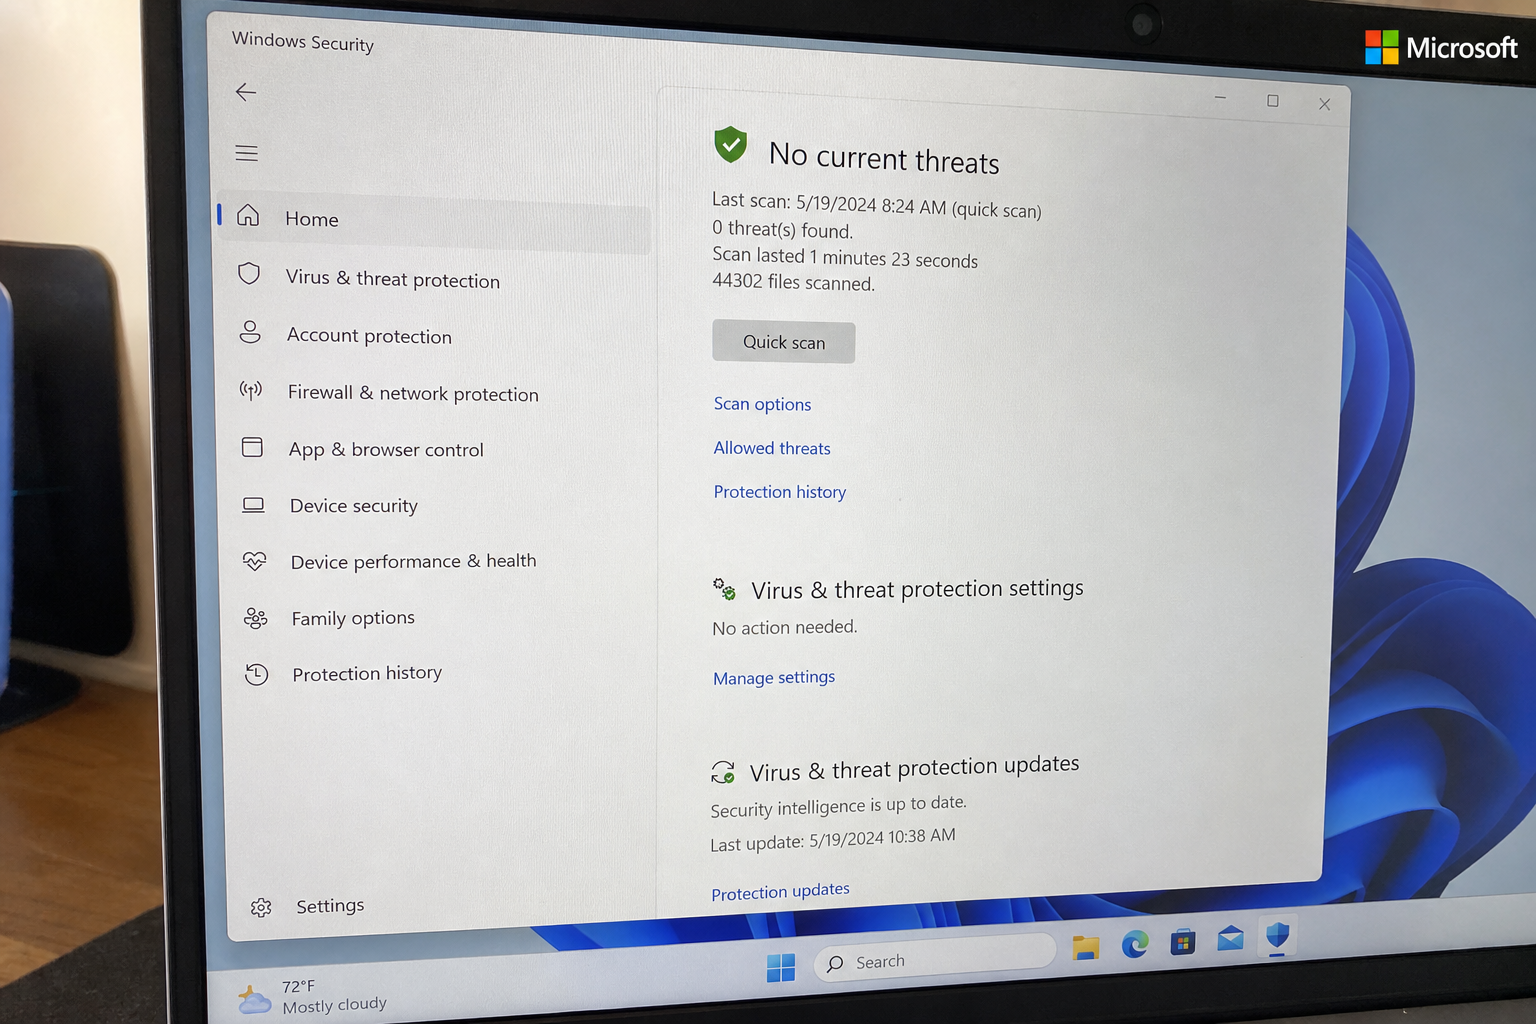Open Virus & threat protection page
This screenshot has height=1024, width=1536.
tap(393, 279)
